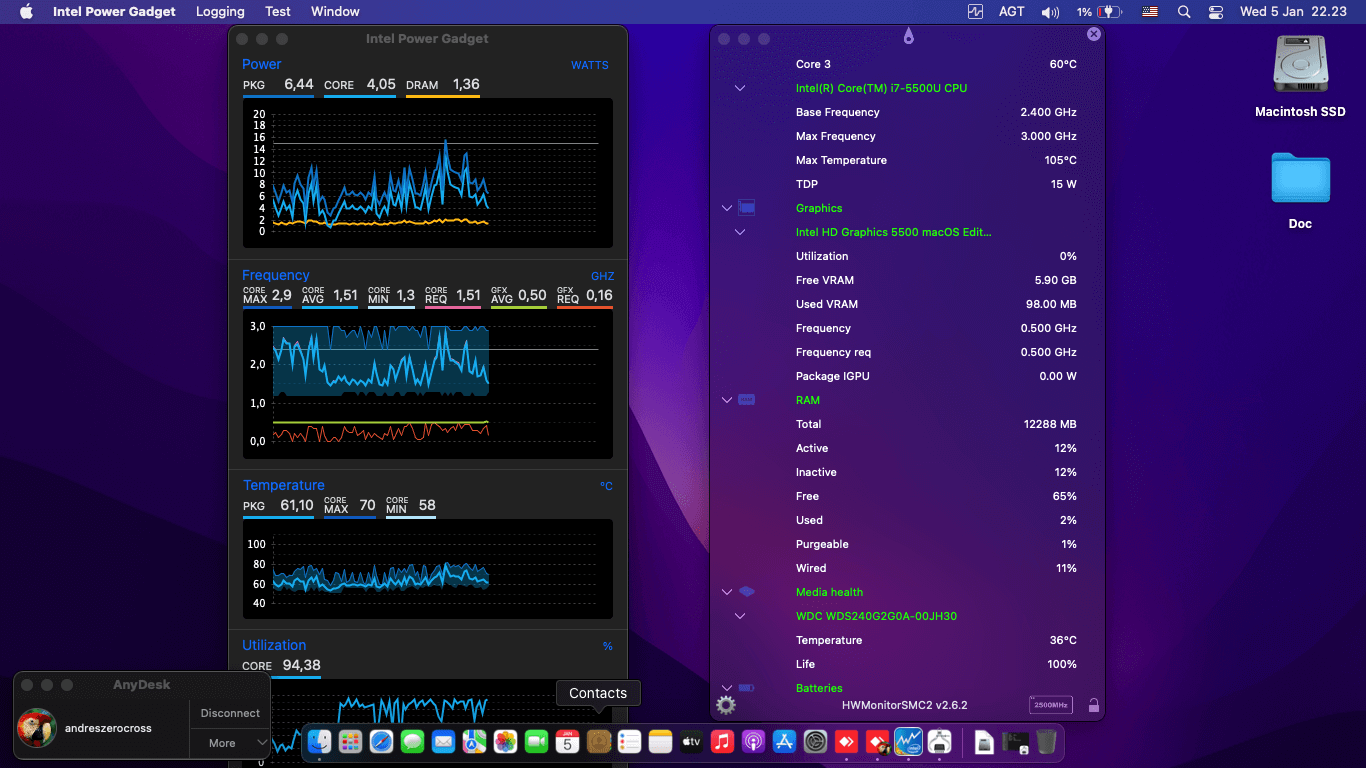Open Spotlight search from the menu bar
The height and width of the screenshot is (768, 1366).
(x=1184, y=11)
